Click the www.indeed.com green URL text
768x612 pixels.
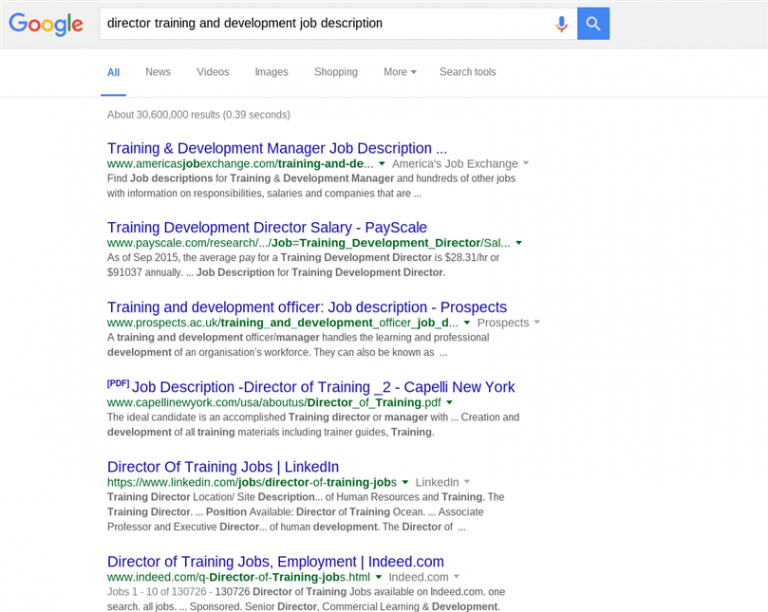pyautogui.click(x=239, y=577)
